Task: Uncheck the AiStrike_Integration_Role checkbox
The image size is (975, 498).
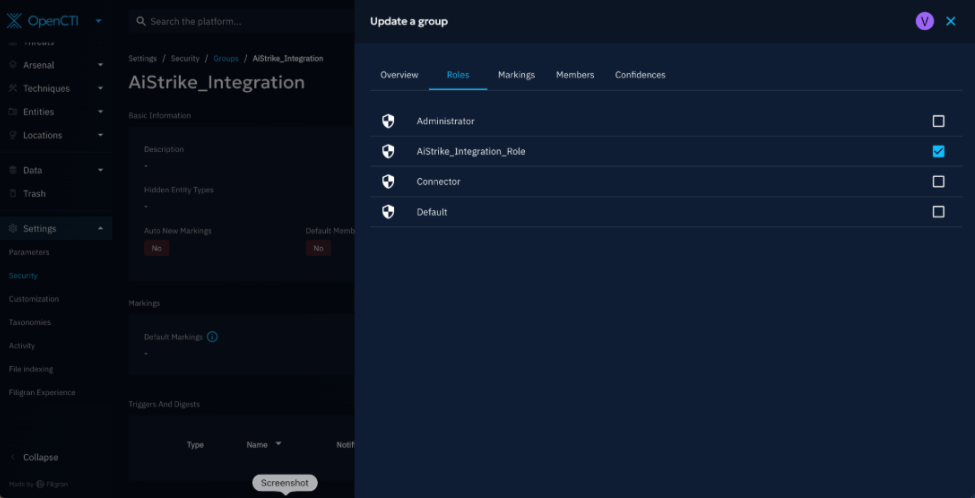Action: point(938,151)
